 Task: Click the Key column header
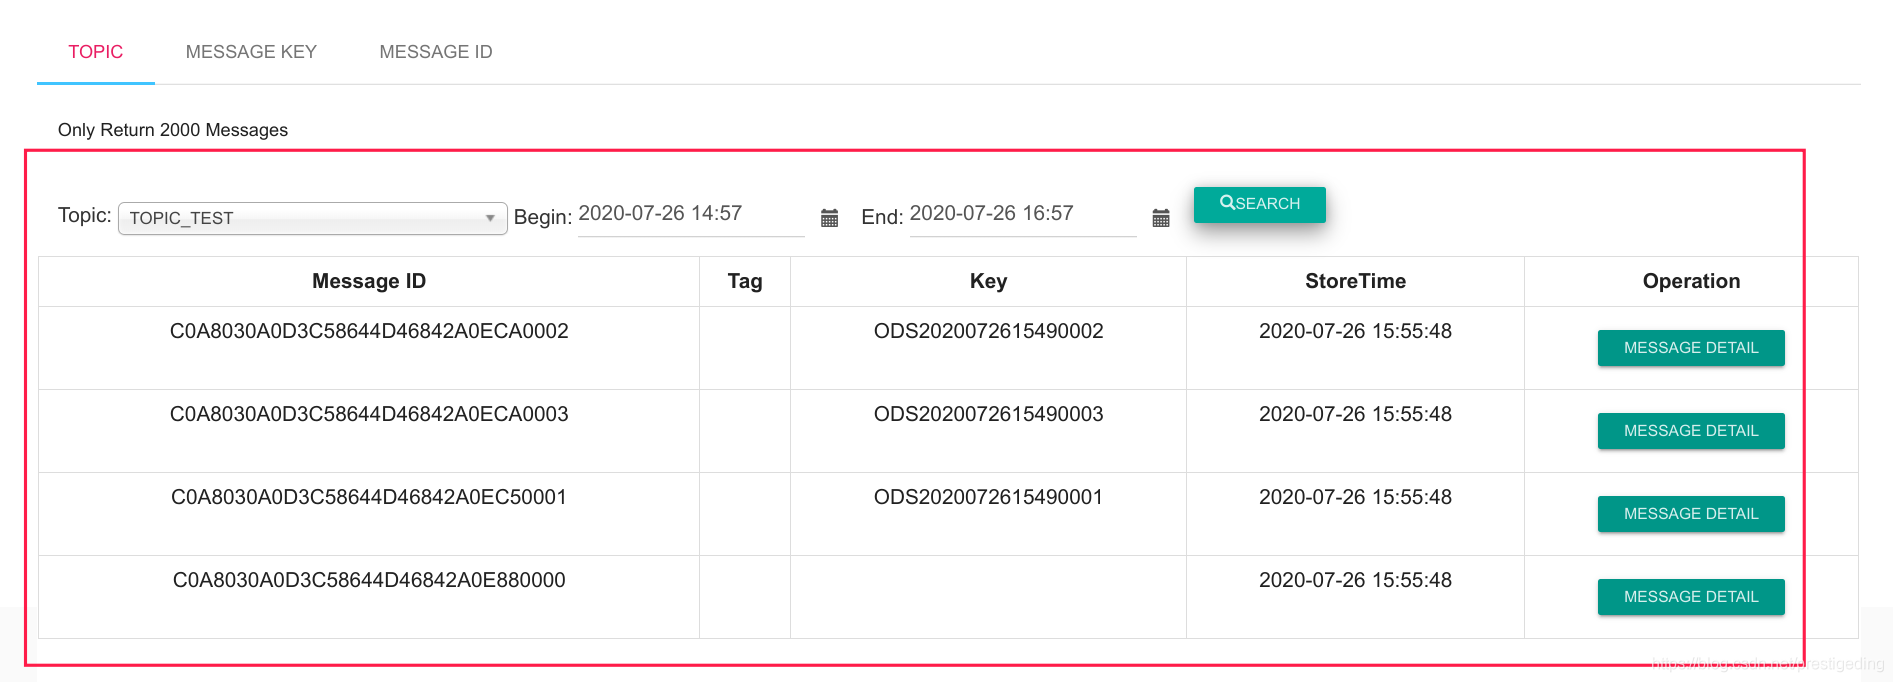pyautogui.click(x=988, y=282)
